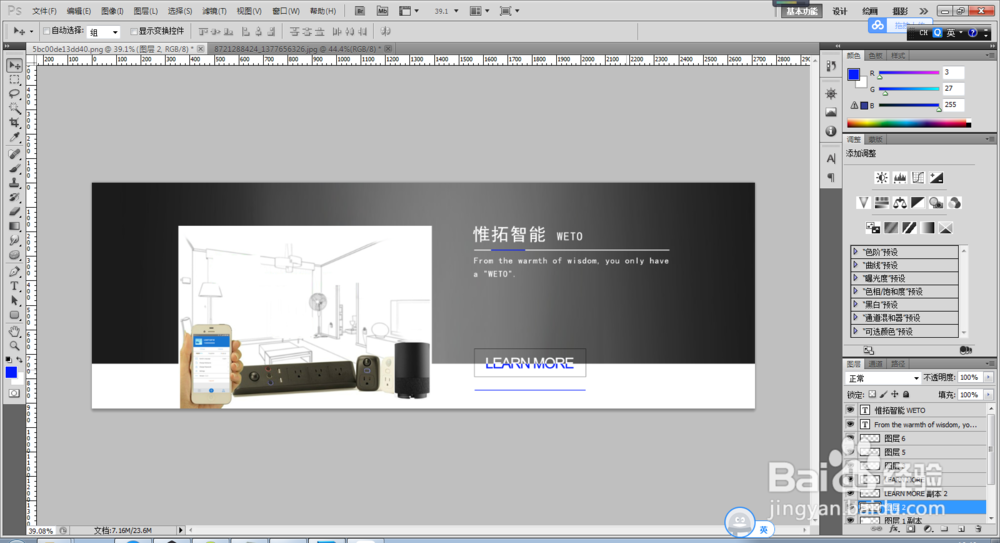Select the Rectangular Marquee tool

coord(14,80)
